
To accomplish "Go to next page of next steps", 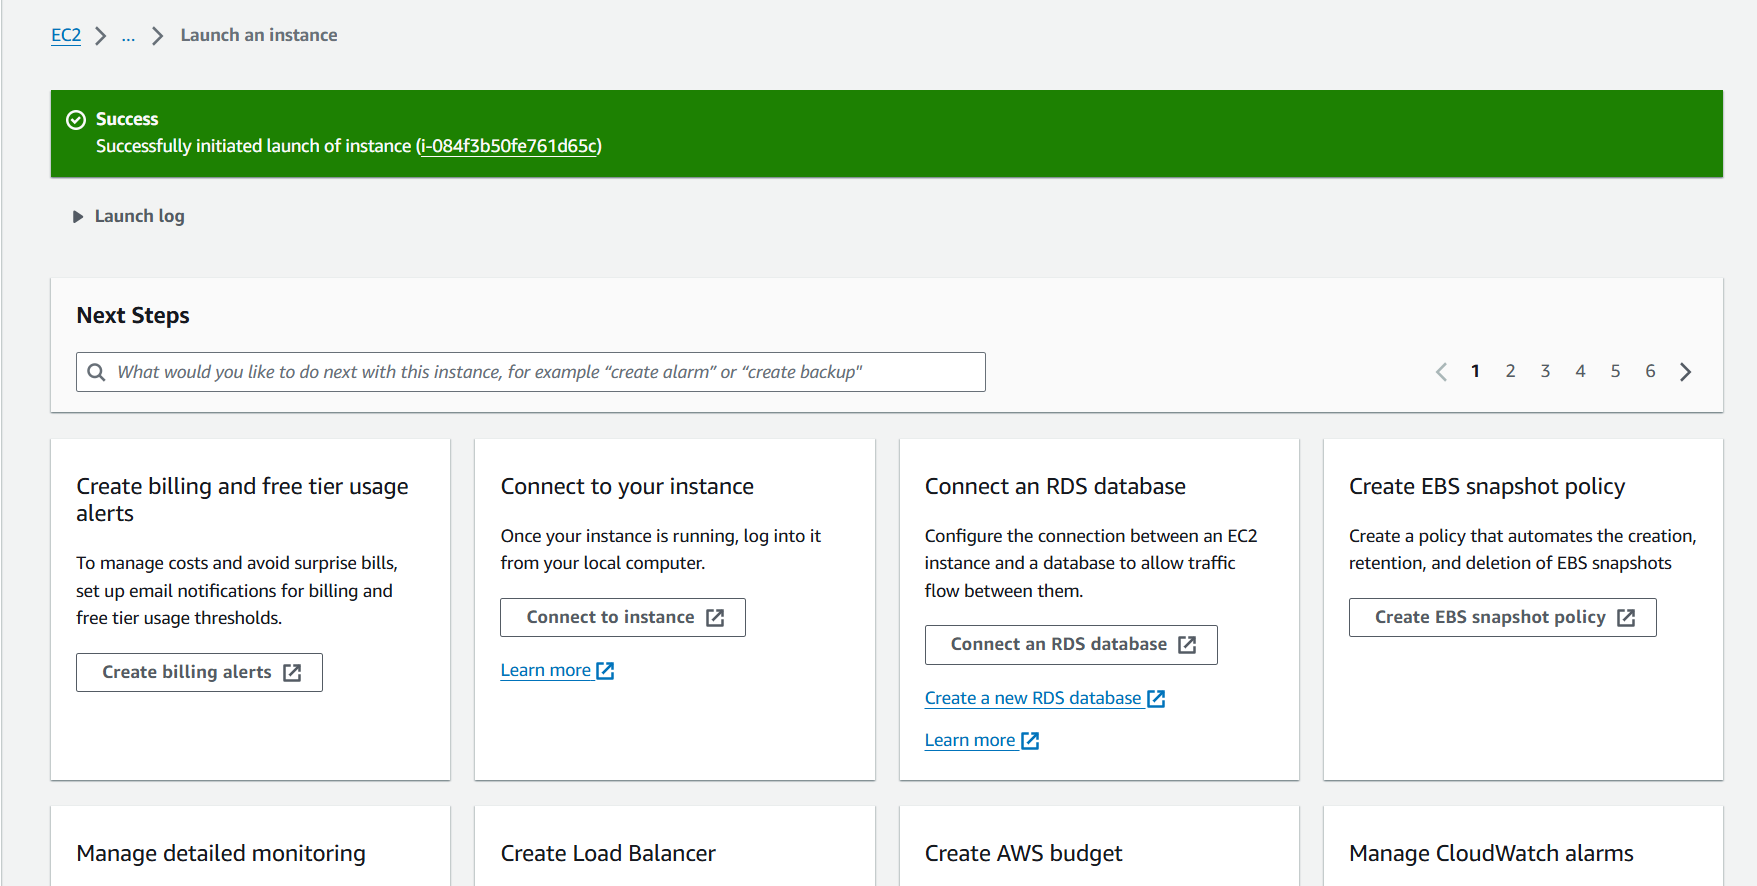I will (1686, 372).
